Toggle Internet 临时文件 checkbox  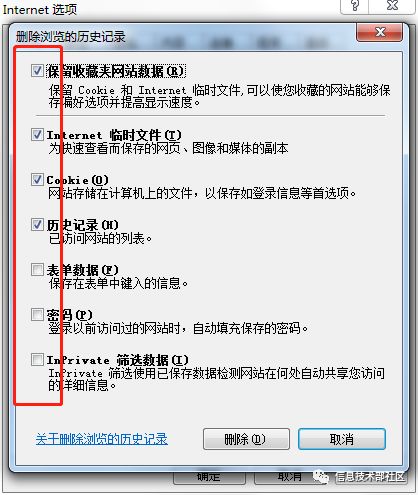[37, 135]
